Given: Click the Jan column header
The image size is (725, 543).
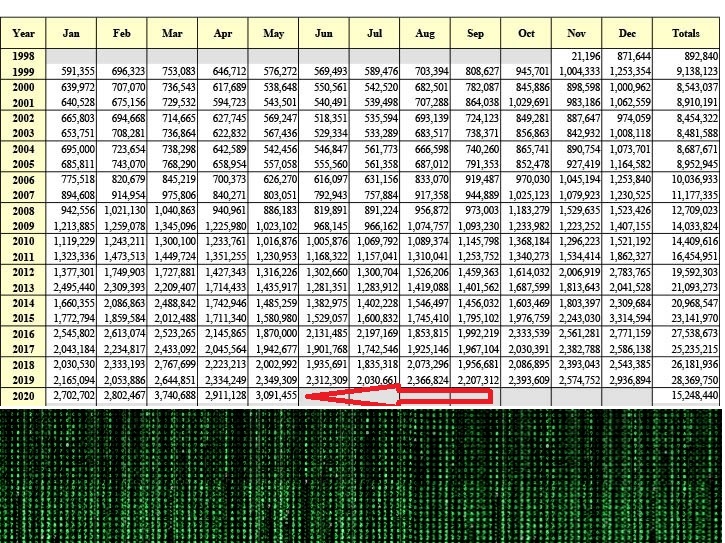Looking at the screenshot, I should 71,33.
